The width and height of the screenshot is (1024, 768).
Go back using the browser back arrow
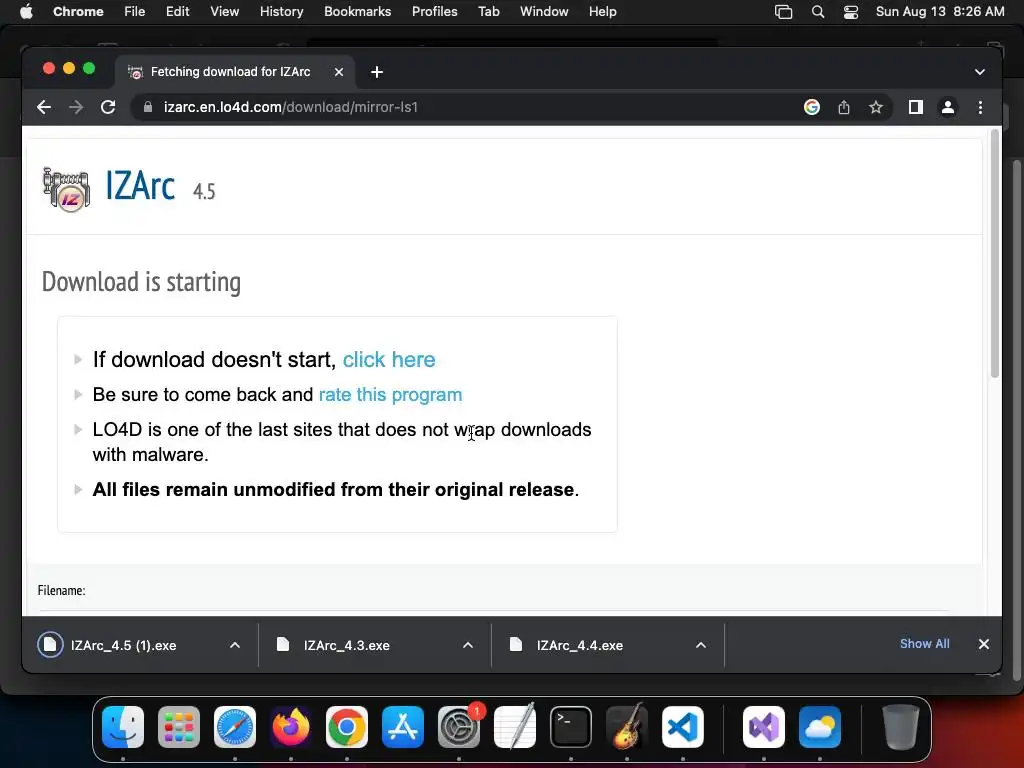[x=44, y=107]
